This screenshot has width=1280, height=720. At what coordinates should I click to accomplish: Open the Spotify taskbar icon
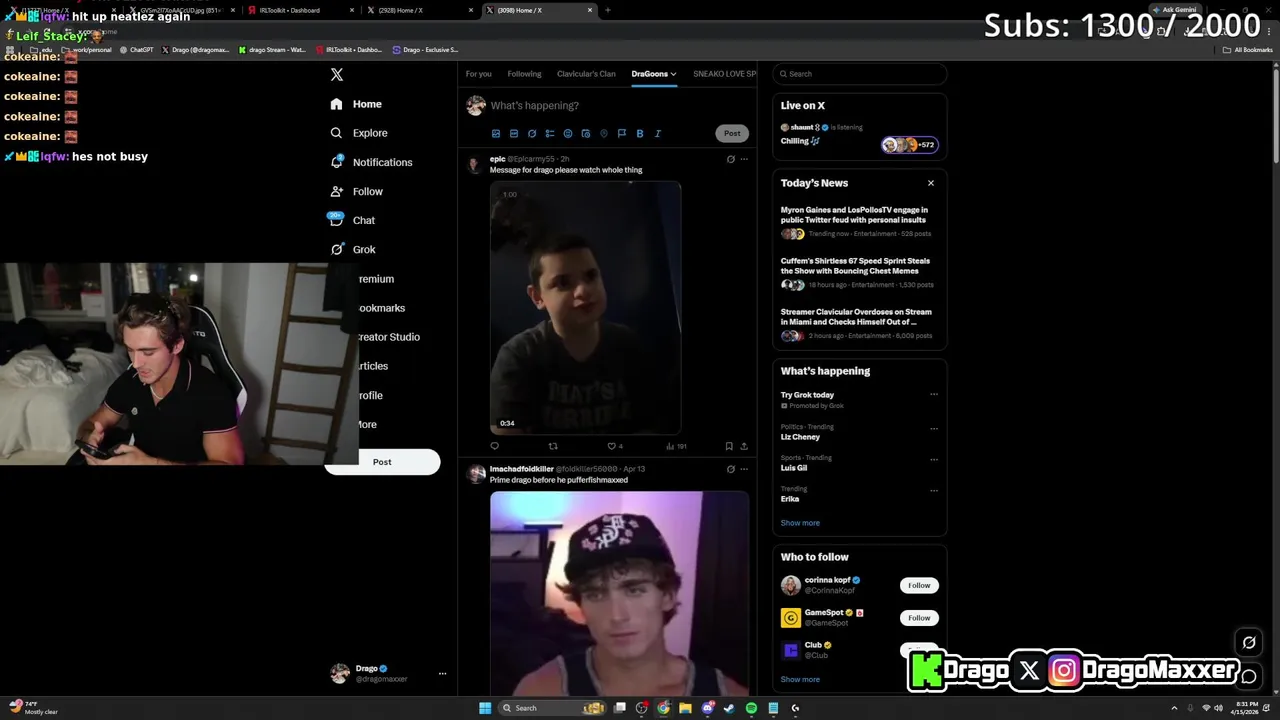pyautogui.click(x=751, y=708)
